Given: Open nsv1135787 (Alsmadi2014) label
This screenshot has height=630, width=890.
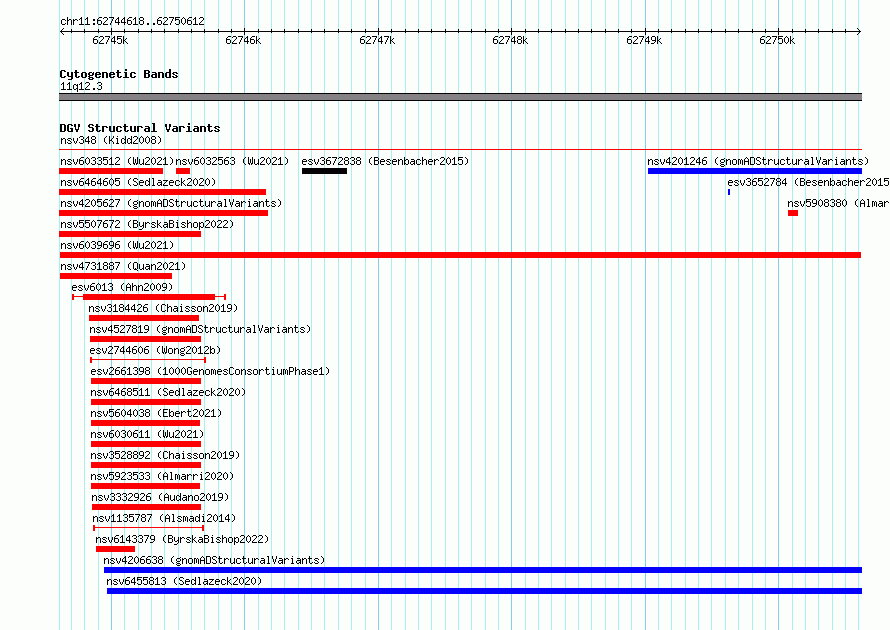Looking at the screenshot, I should coord(164,518).
